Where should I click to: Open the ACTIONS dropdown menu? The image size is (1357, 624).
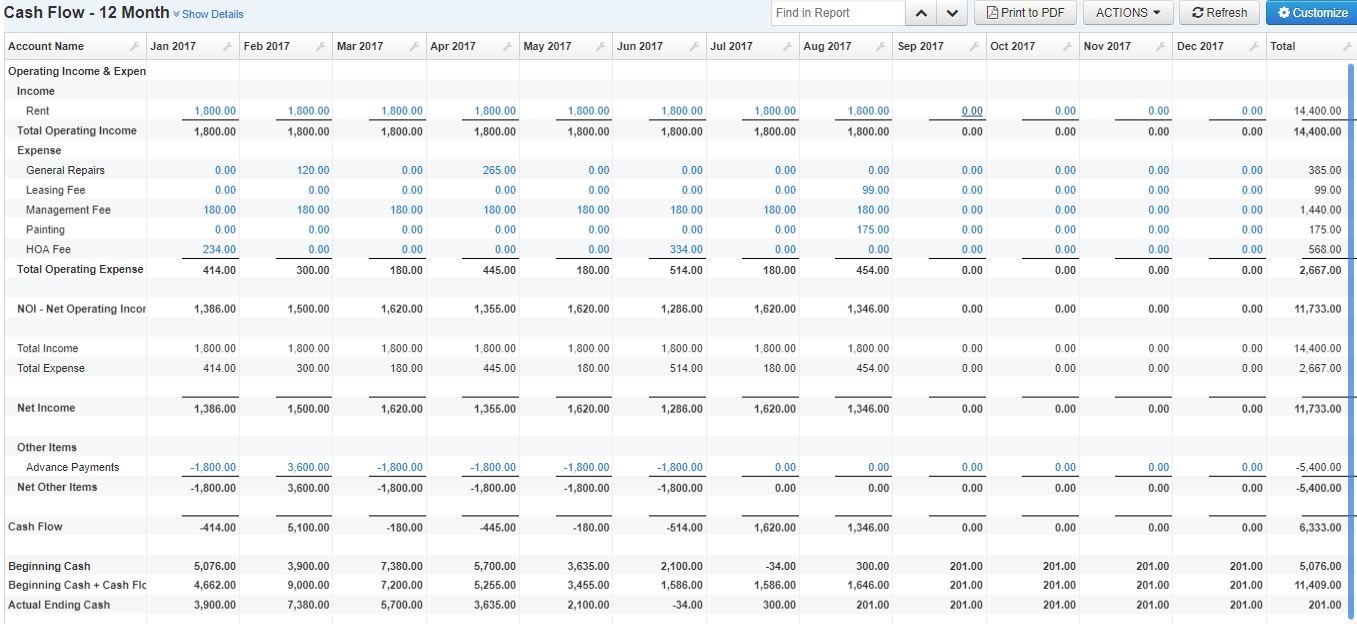(x=1128, y=13)
